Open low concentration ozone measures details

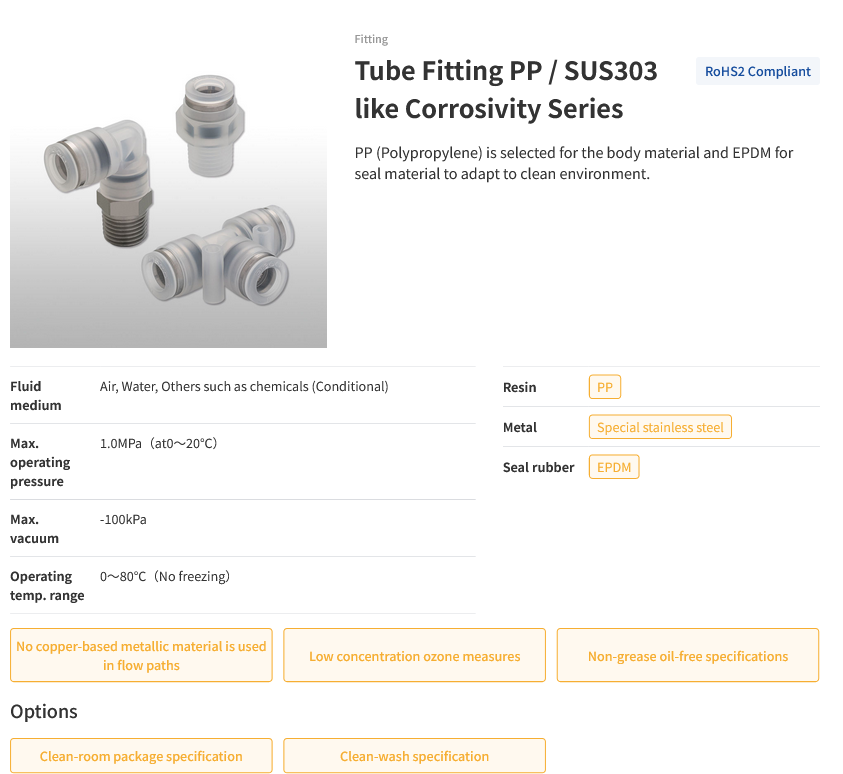tap(414, 655)
